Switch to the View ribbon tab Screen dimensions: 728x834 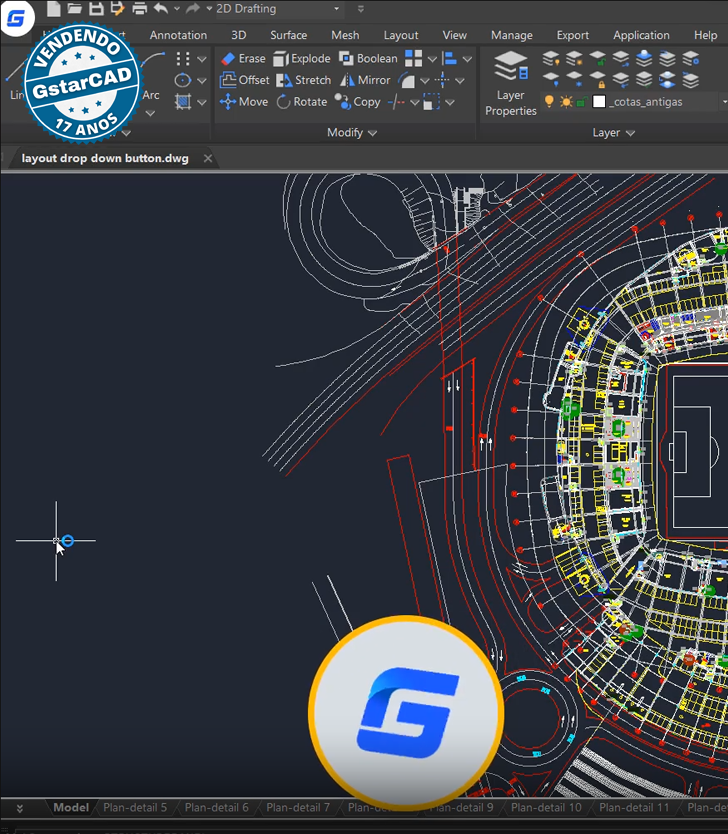coord(455,35)
